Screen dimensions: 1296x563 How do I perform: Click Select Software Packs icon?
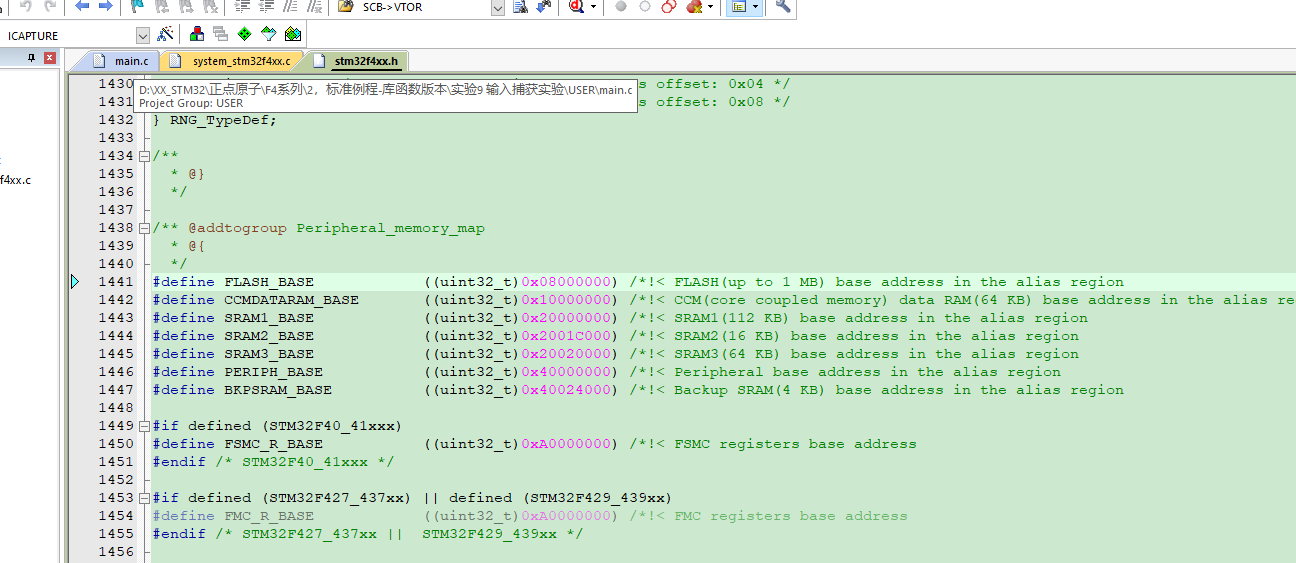(x=268, y=34)
